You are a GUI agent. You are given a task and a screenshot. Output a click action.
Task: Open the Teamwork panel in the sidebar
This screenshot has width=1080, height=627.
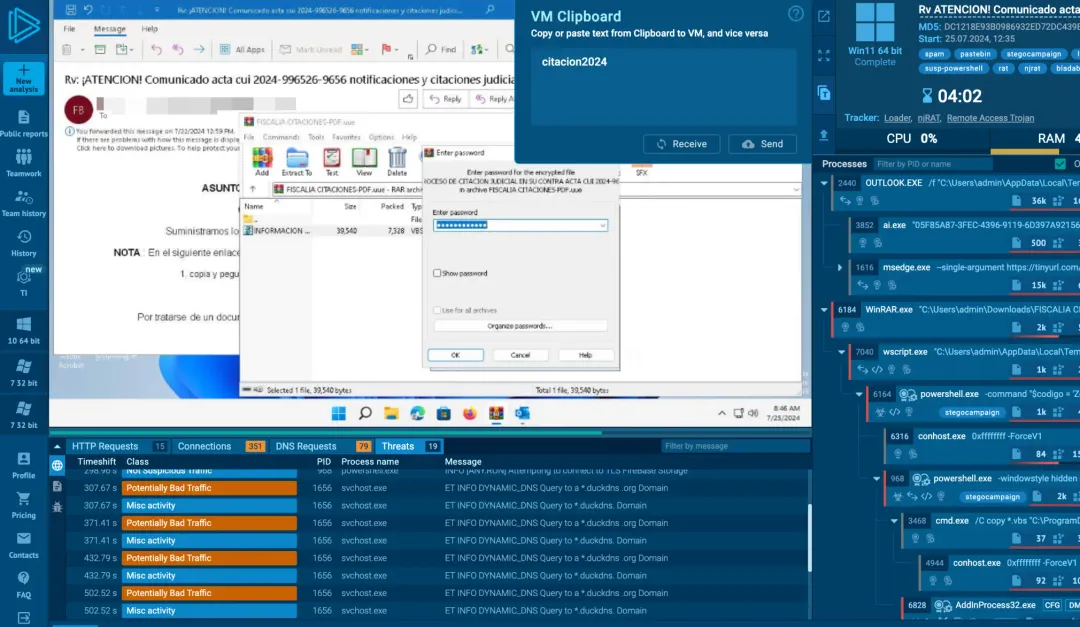point(24,163)
